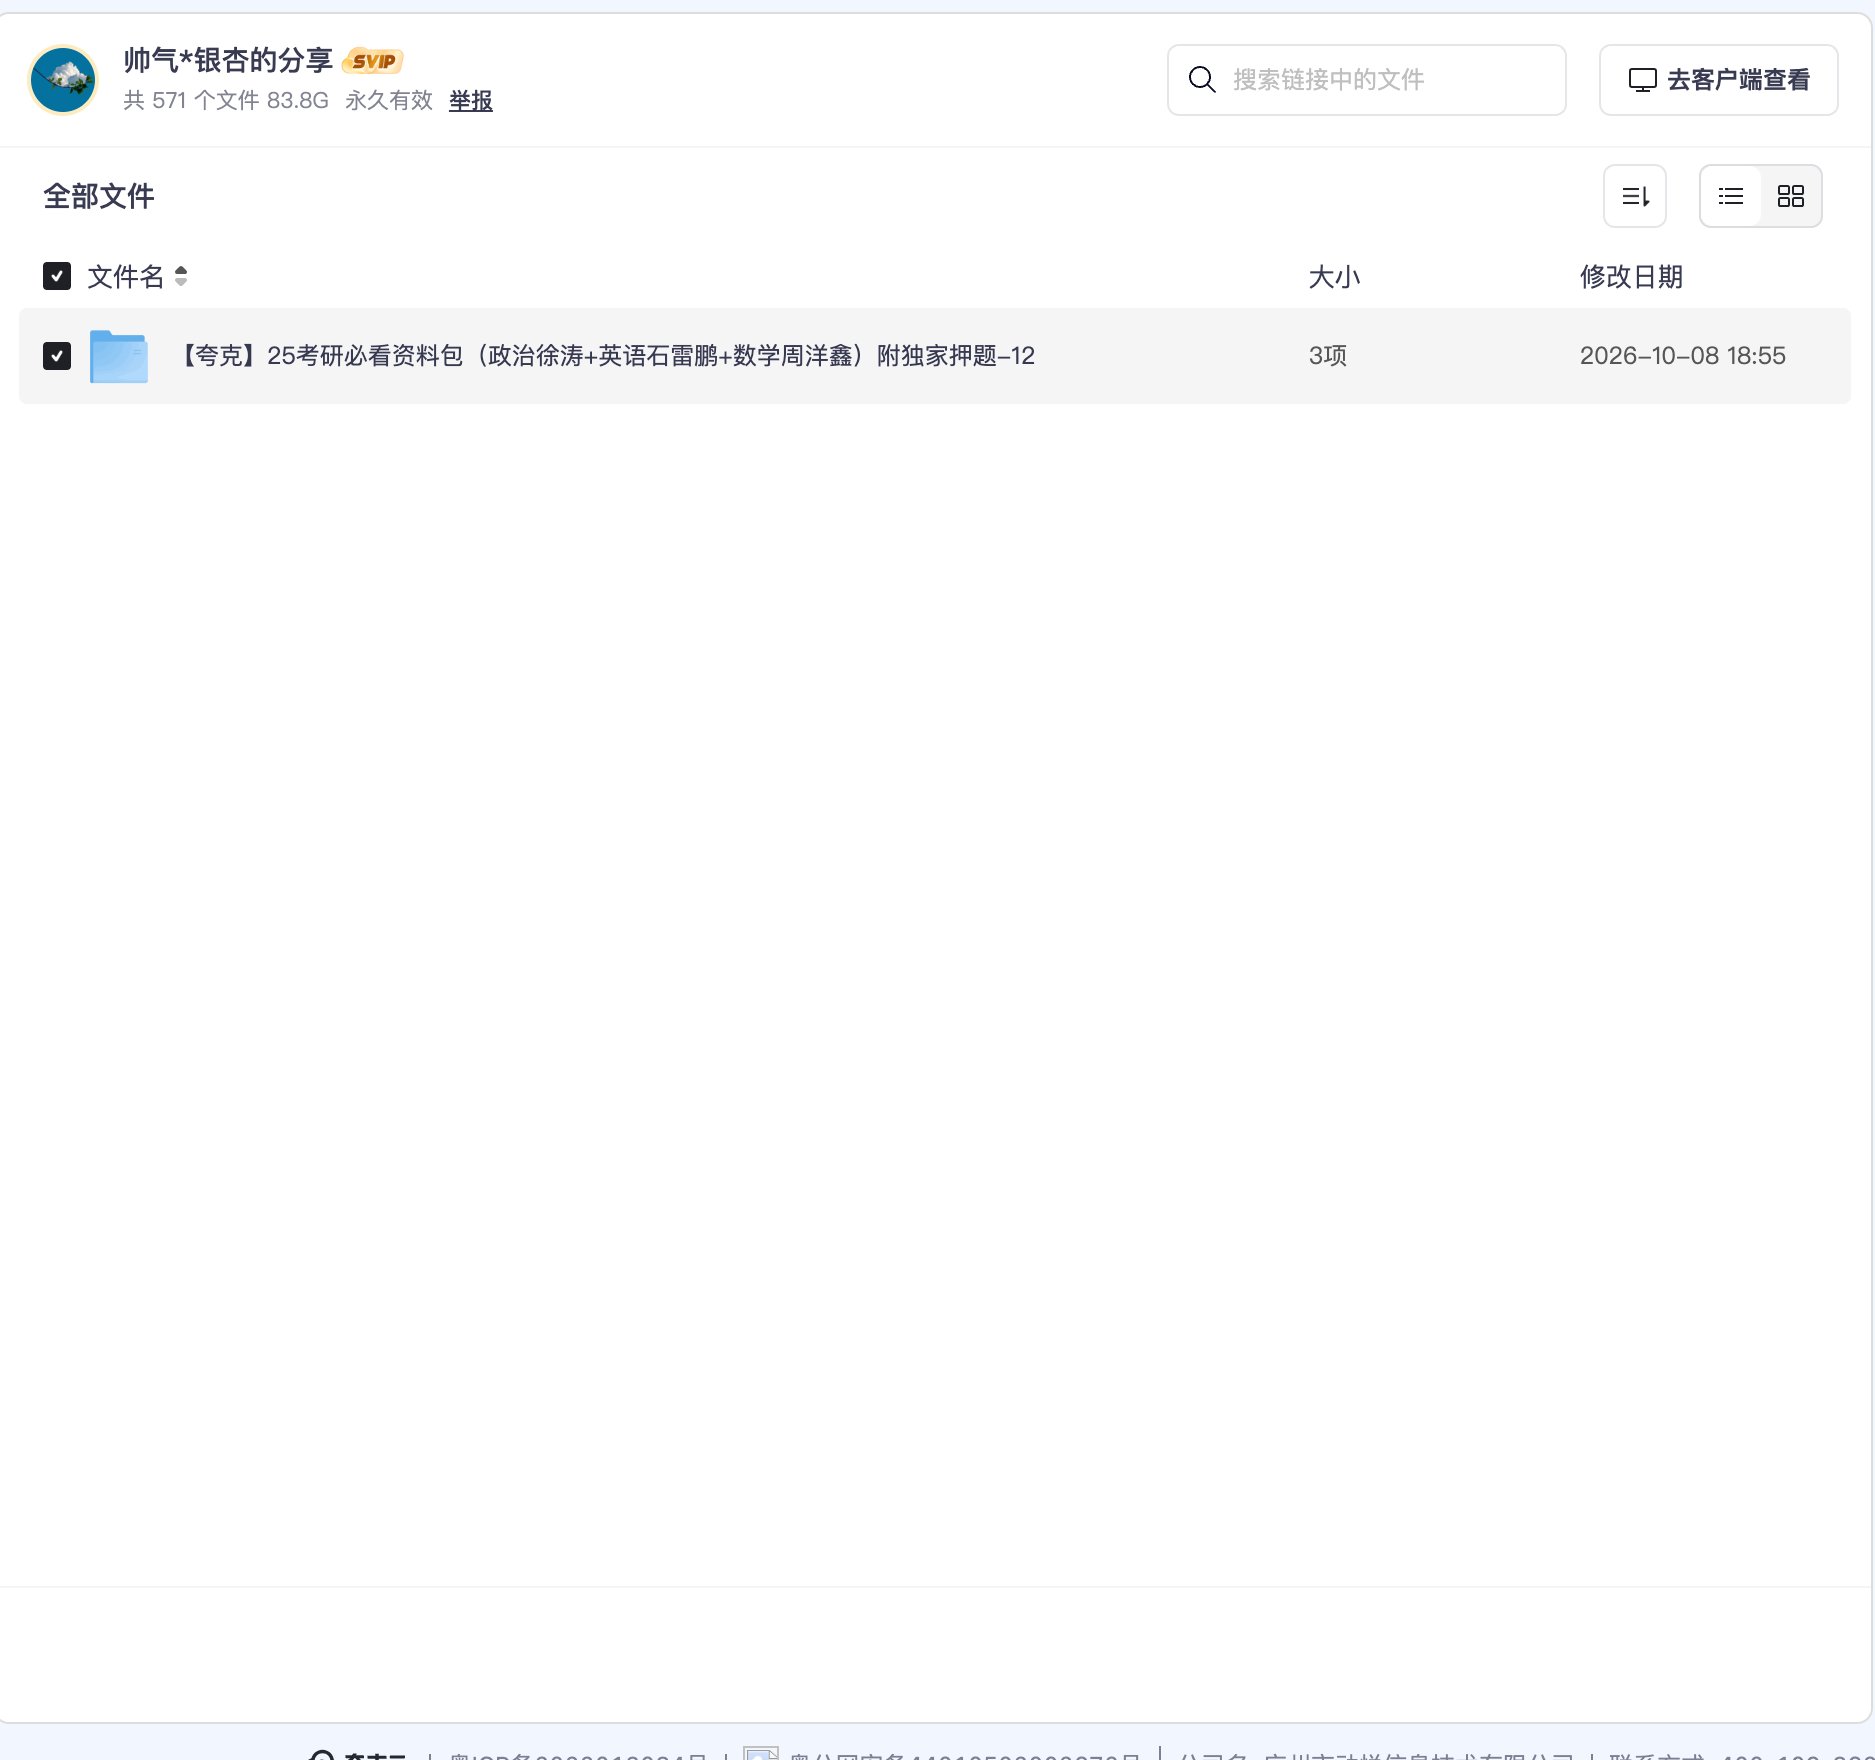Open the sort order menu
Image resolution: width=1875 pixels, height=1760 pixels.
pyautogui.click(x=1635, y=196)
